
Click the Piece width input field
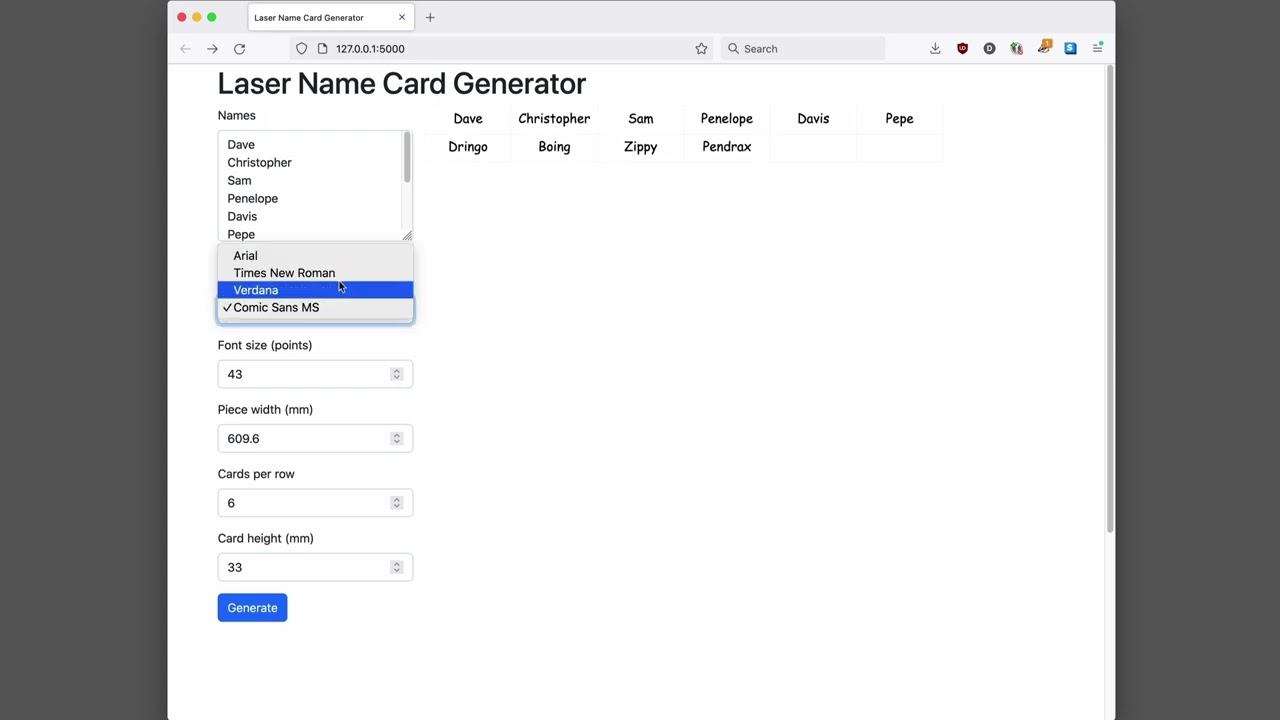(x=315, y=438)
